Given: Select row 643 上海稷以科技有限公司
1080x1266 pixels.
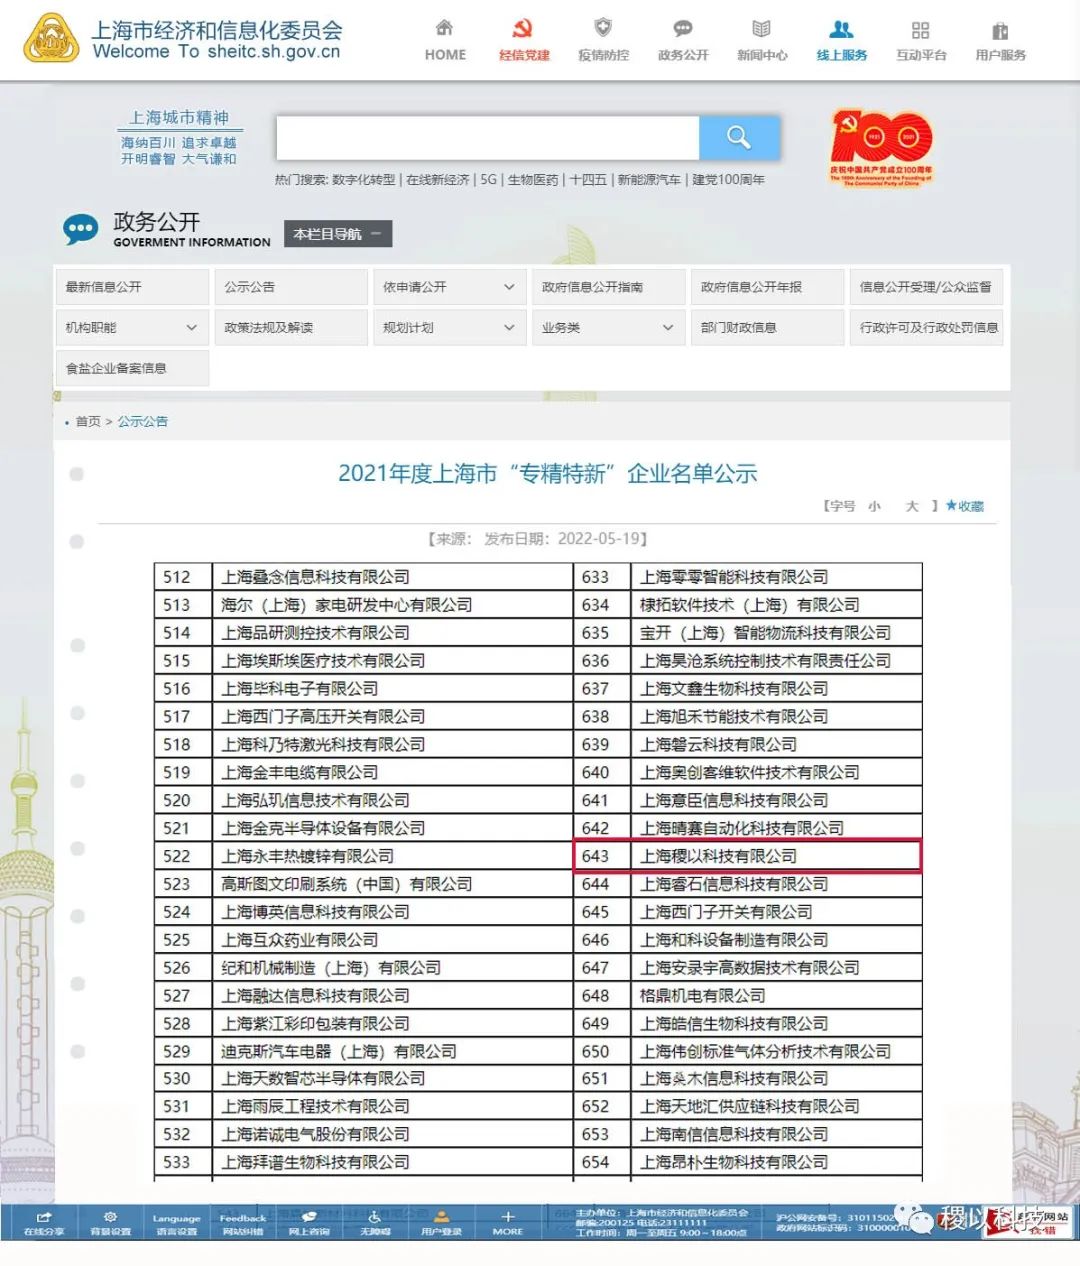Looking at the screenshot, I should 747,856.
